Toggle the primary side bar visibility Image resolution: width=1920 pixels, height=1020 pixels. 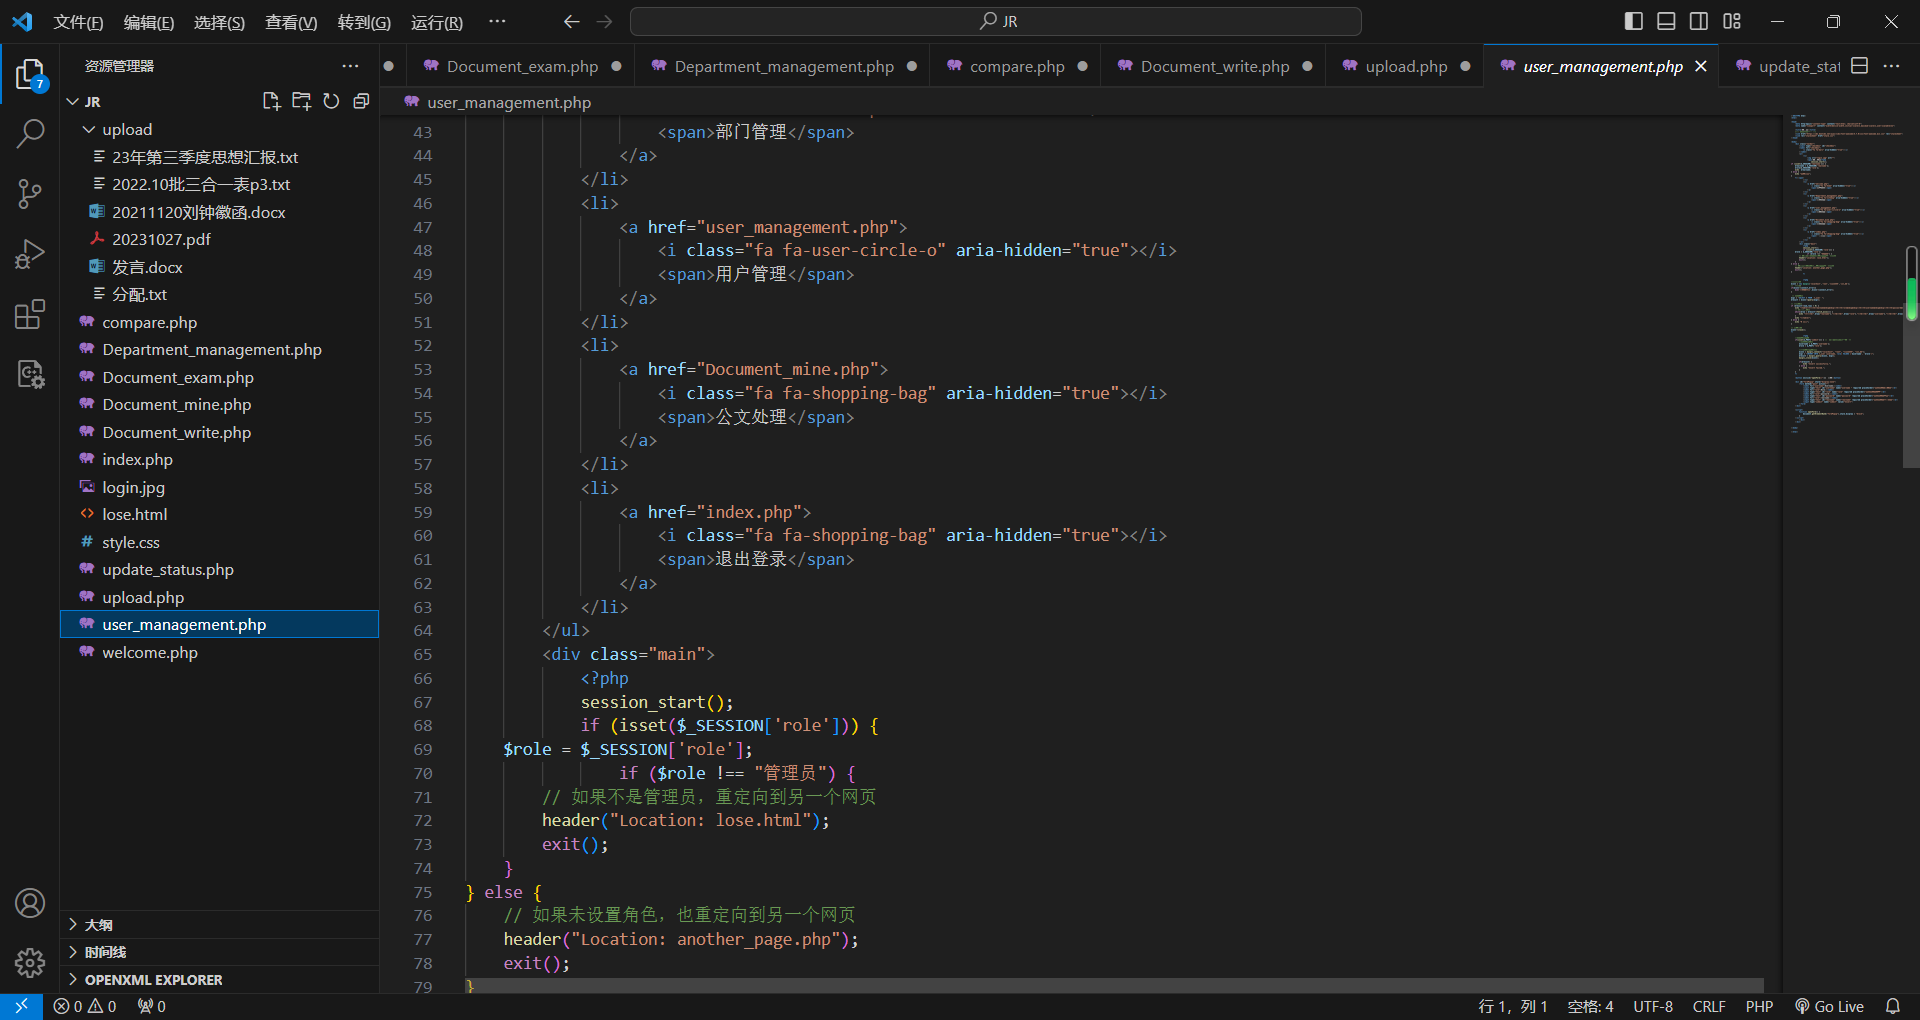tap(1634, 21)
